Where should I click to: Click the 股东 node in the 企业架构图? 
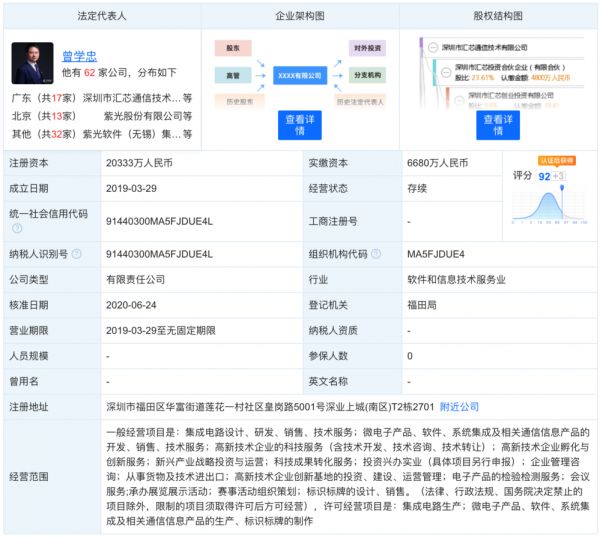pyautogui.click(x=232, y=47)
